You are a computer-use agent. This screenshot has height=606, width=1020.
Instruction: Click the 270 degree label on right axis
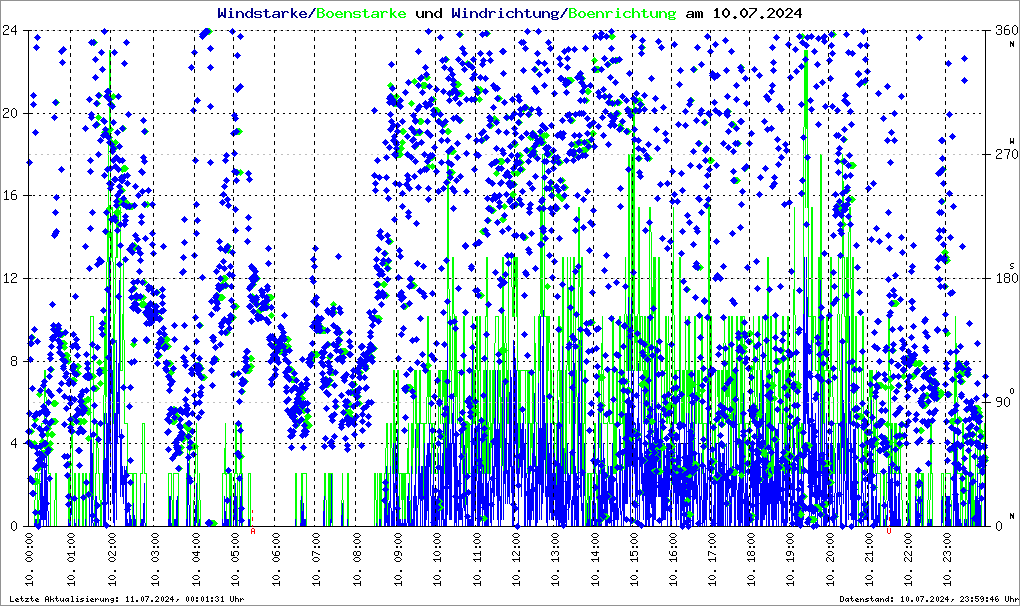pyautogui.click(x=1005, y=154)
